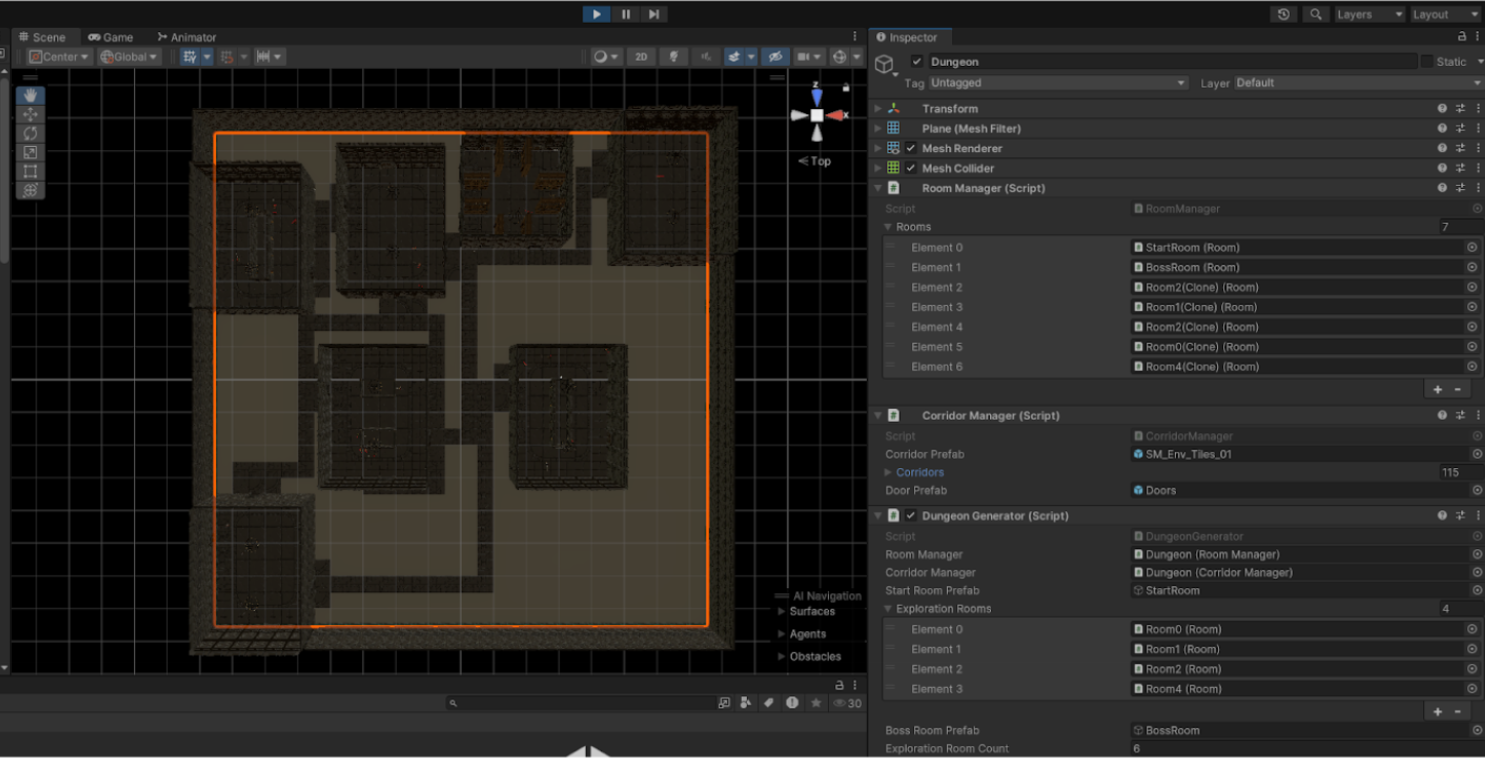Open the Undo History icon
The height and width of the screenshot is (758, 1485).
click(1284, 14)
